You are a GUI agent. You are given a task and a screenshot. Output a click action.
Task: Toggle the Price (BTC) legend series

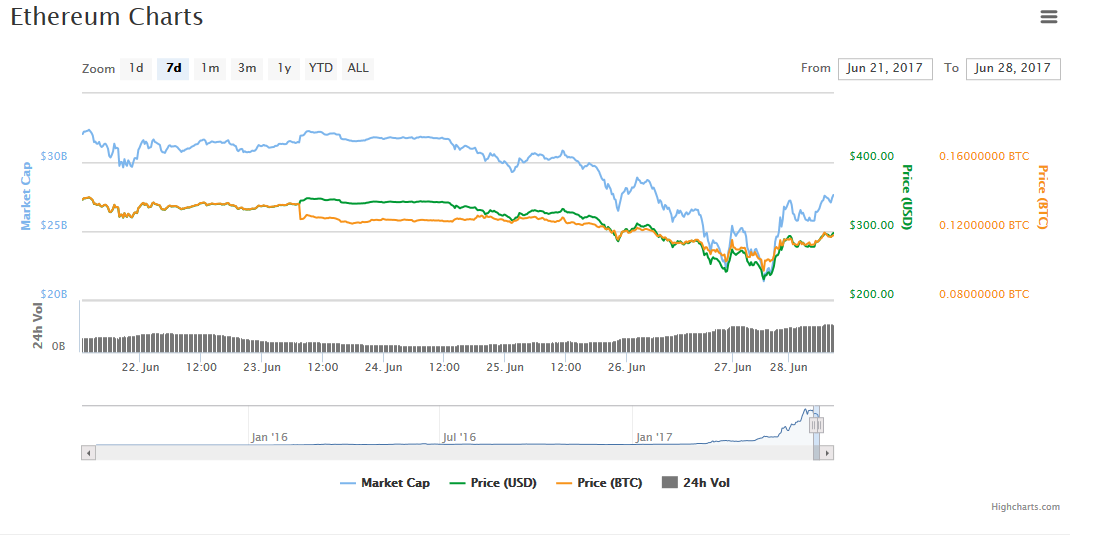point(599,482)
